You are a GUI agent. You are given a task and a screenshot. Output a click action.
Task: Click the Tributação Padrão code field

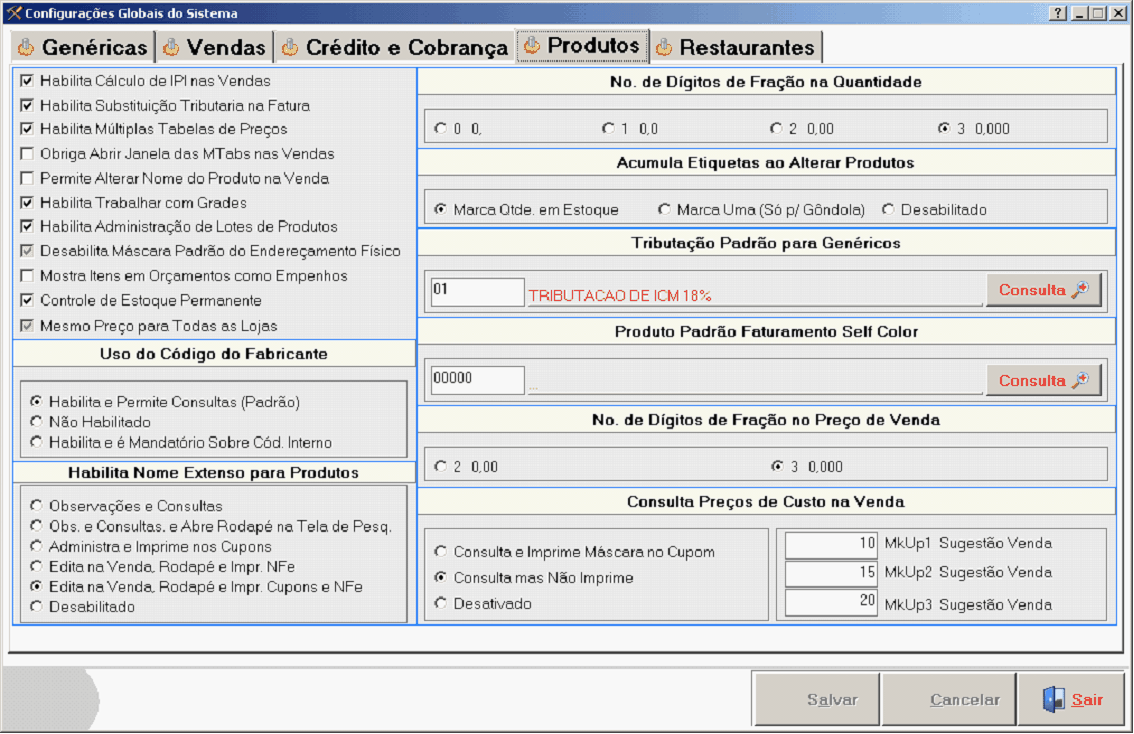[x=476, y=291]
